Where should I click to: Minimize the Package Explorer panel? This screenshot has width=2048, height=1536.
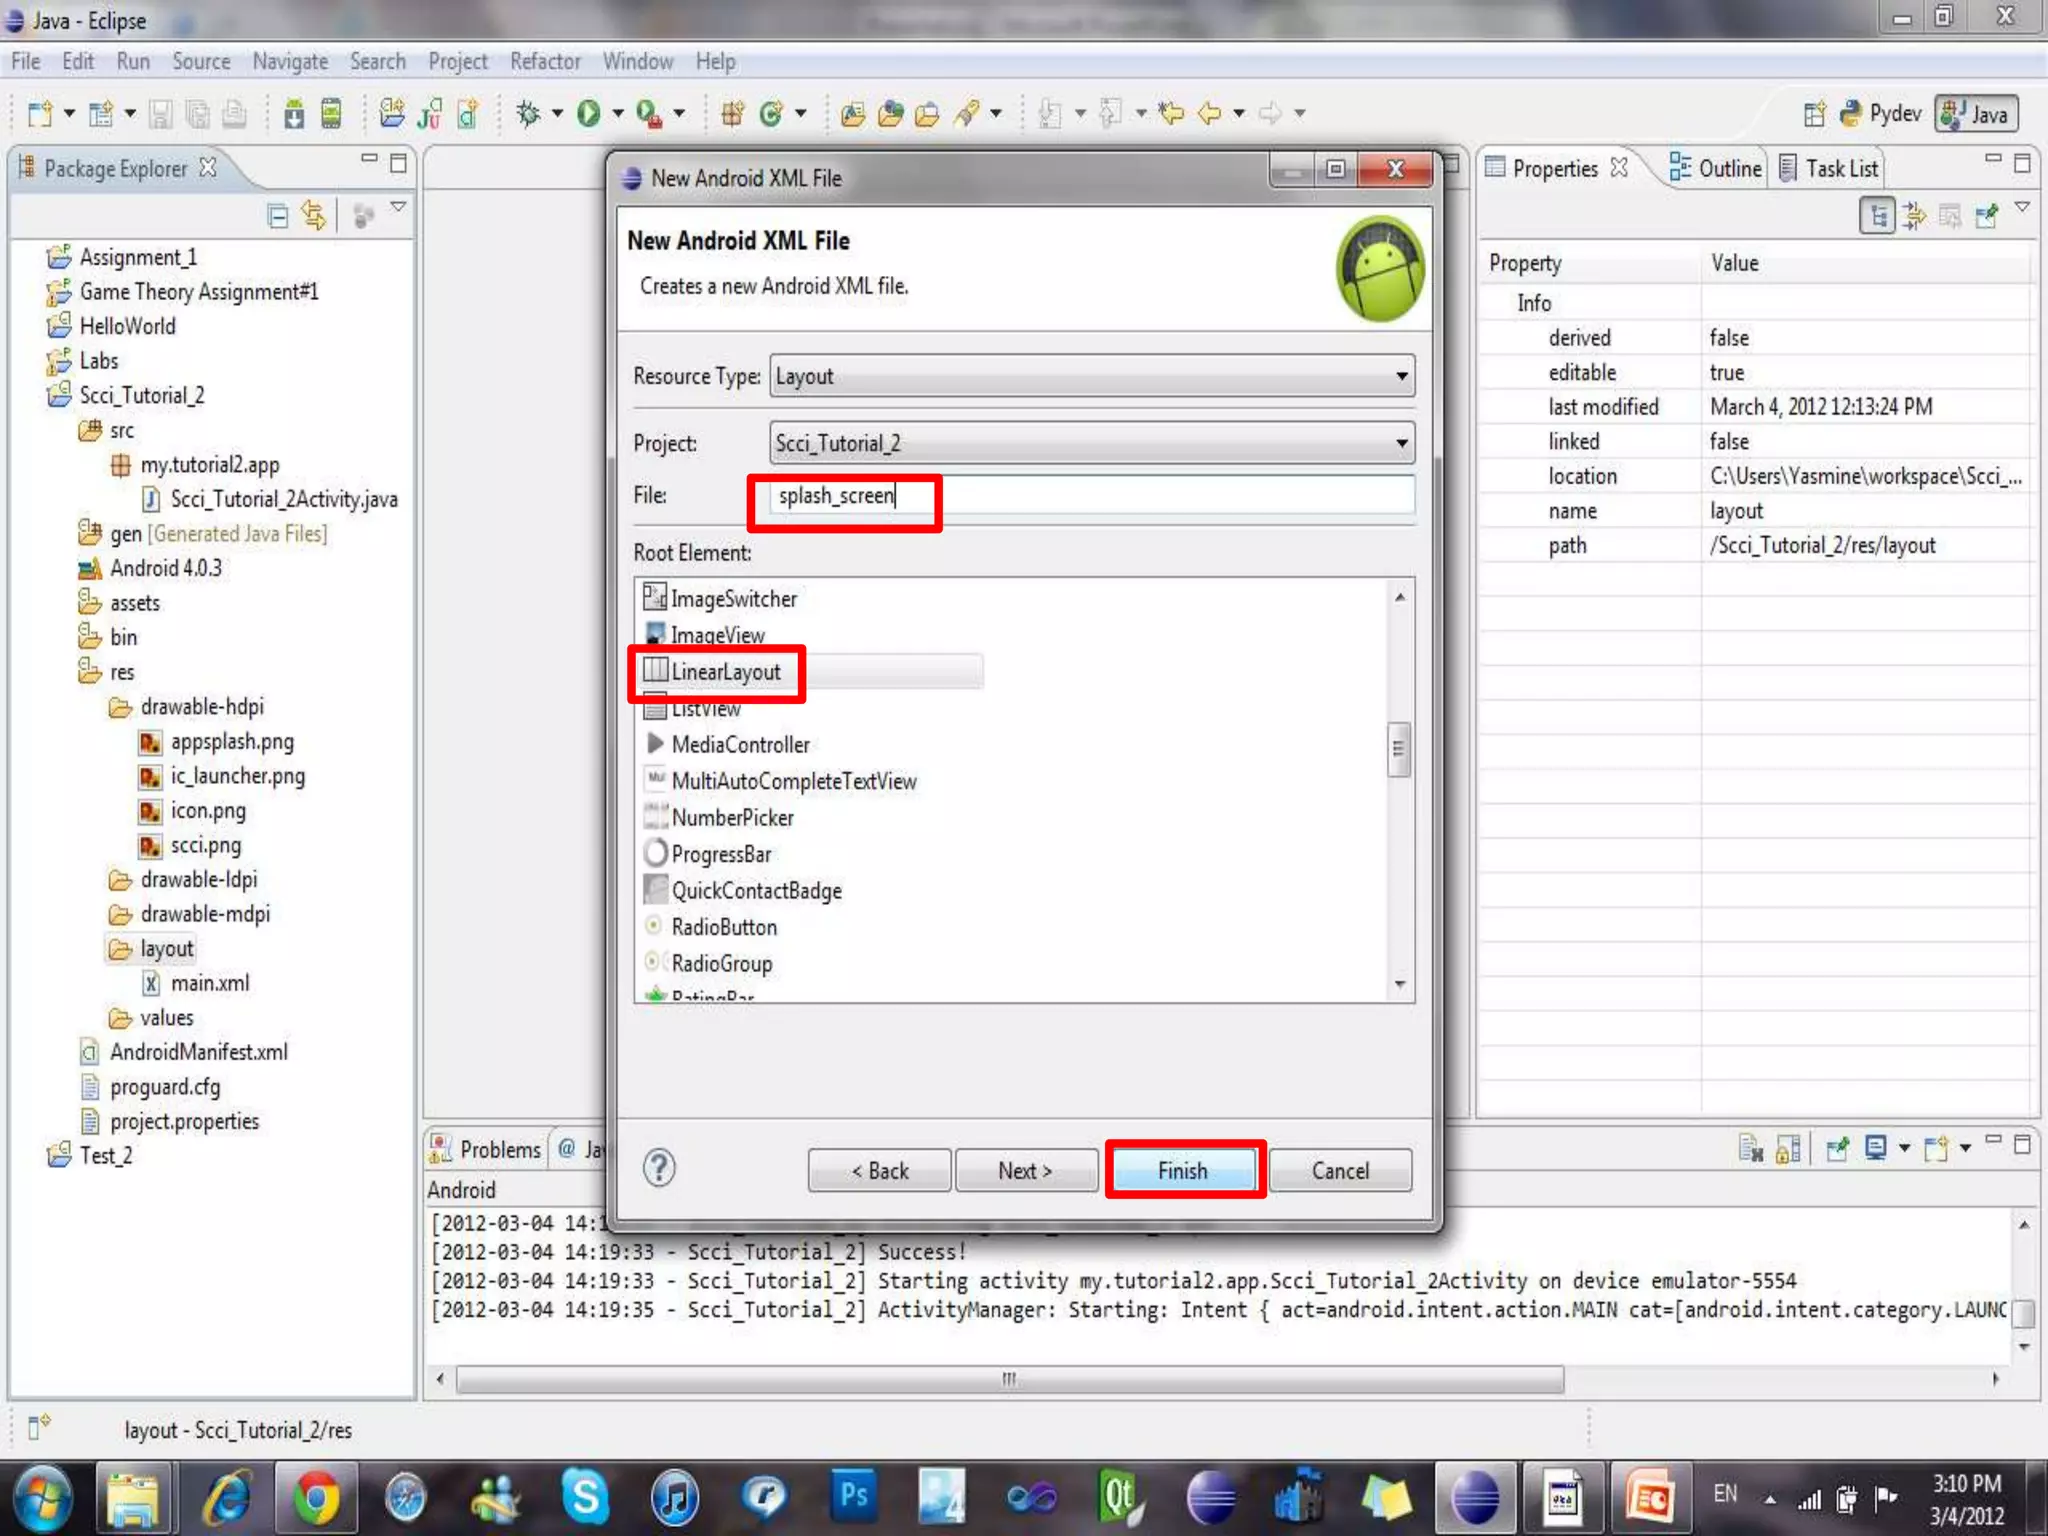pyautogui.click(x=370, y=159)
